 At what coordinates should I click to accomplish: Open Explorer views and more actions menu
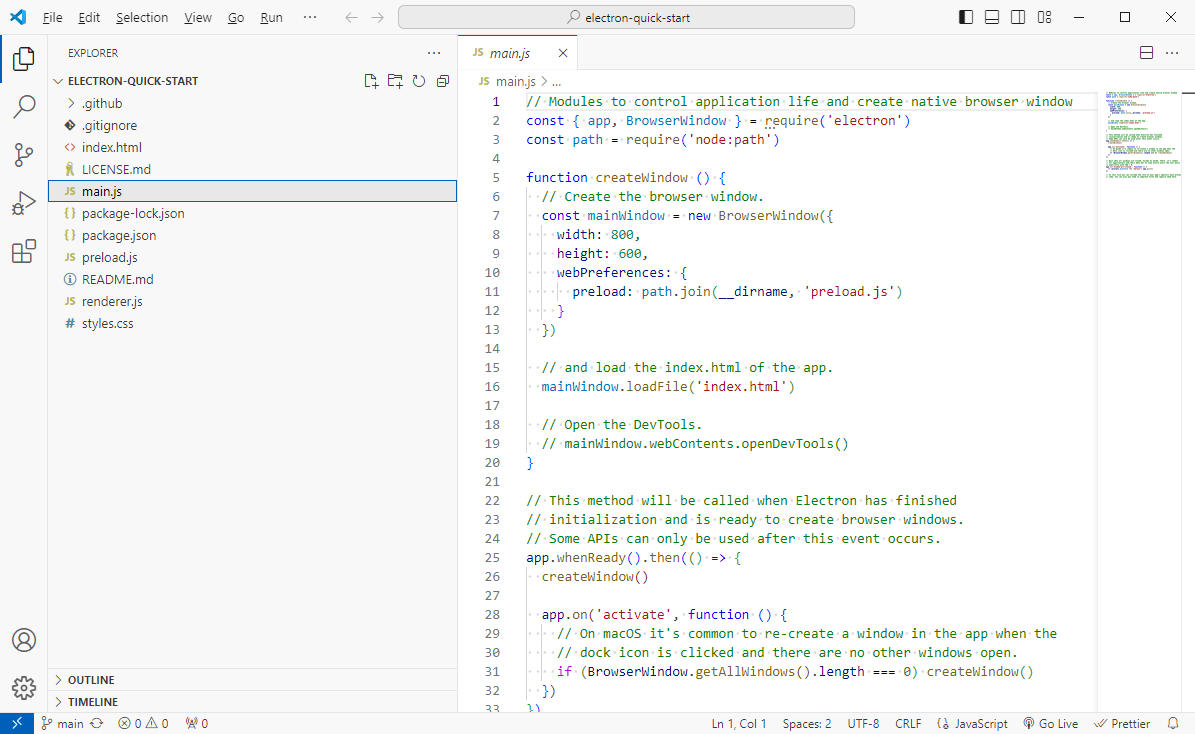(434, 53)
